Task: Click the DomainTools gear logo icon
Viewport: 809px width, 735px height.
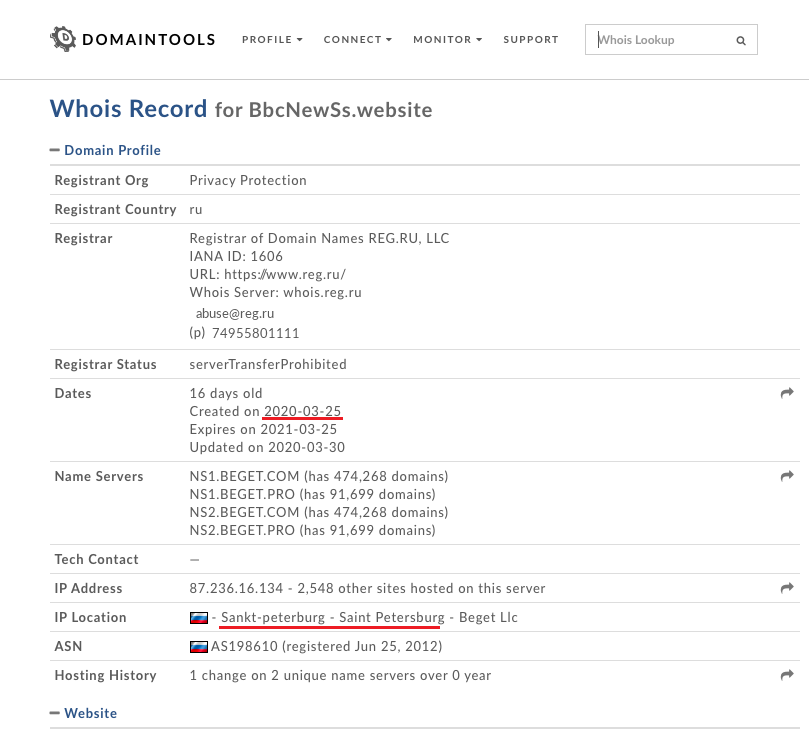Action: [63, 39]
